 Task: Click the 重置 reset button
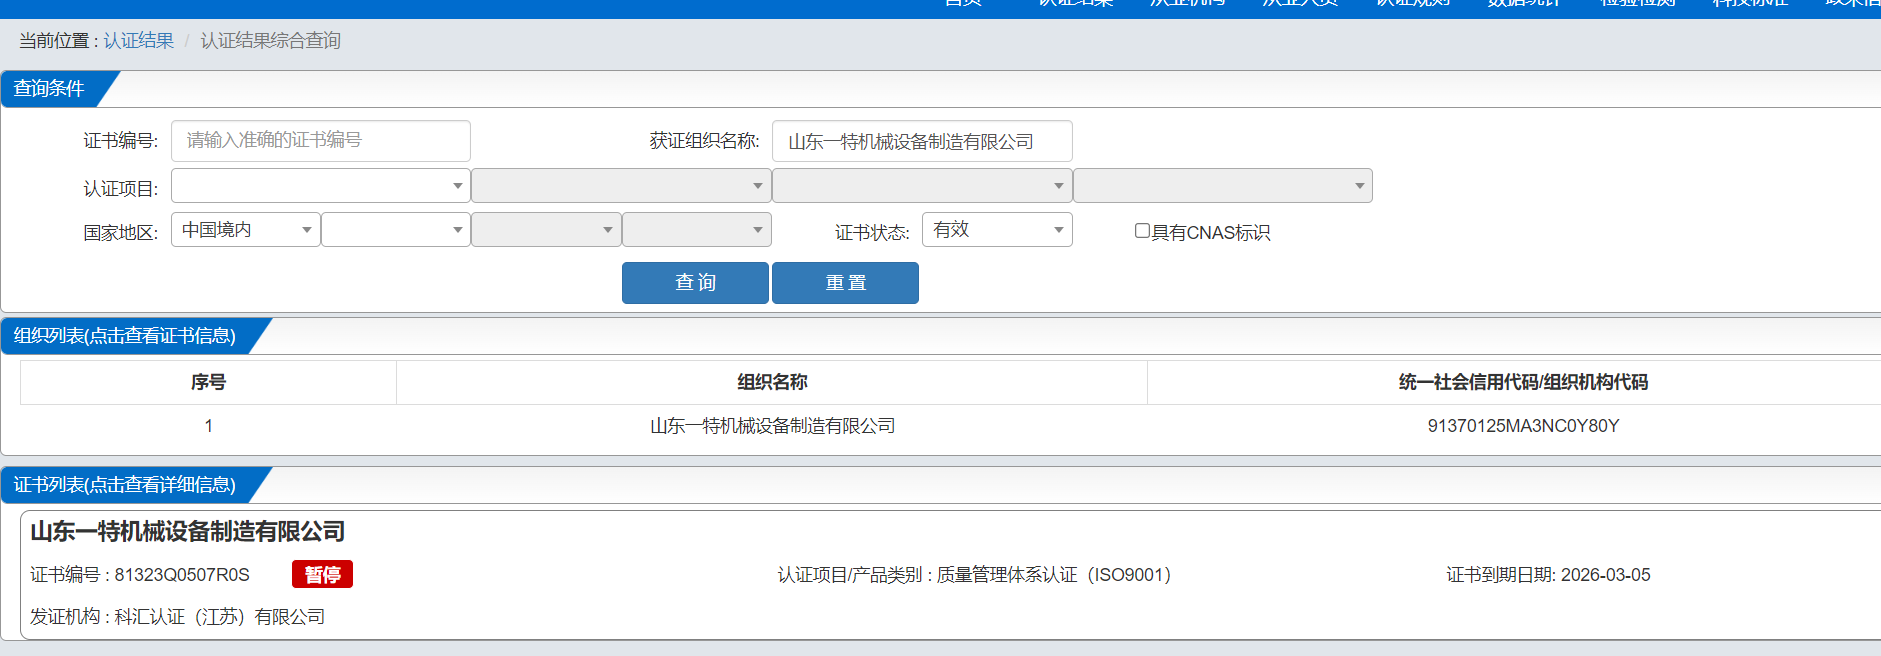(x=845, y=283)
